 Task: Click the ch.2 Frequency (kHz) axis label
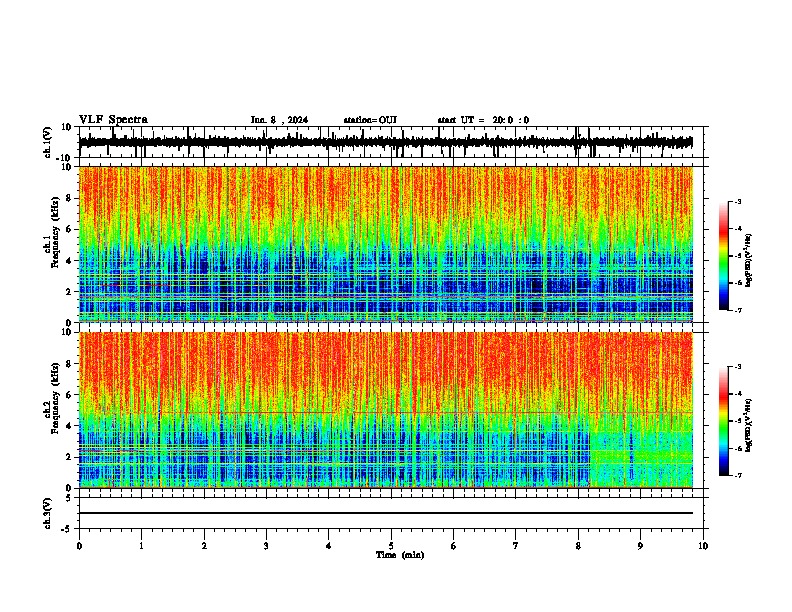pos(52,398)
